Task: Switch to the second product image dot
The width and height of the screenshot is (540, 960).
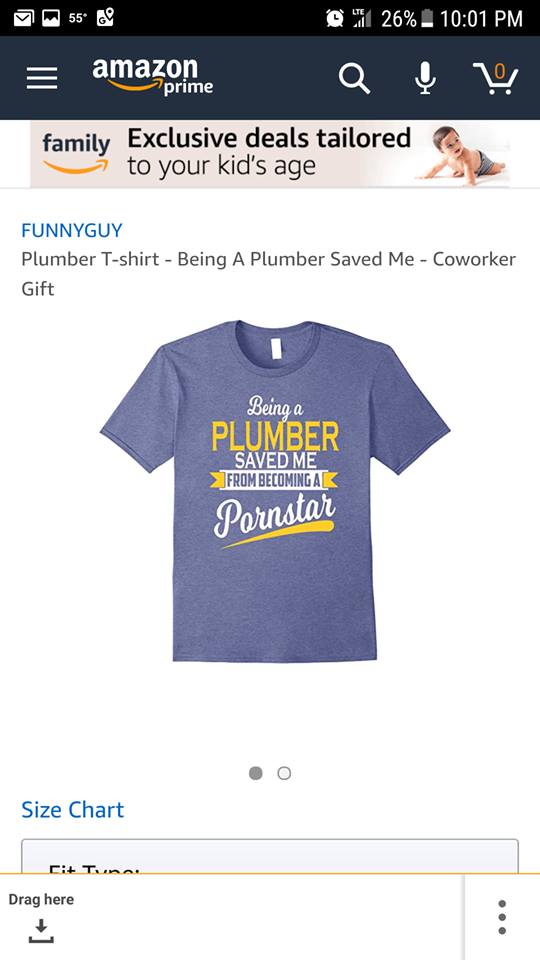Action: click(x=284, y=773)
